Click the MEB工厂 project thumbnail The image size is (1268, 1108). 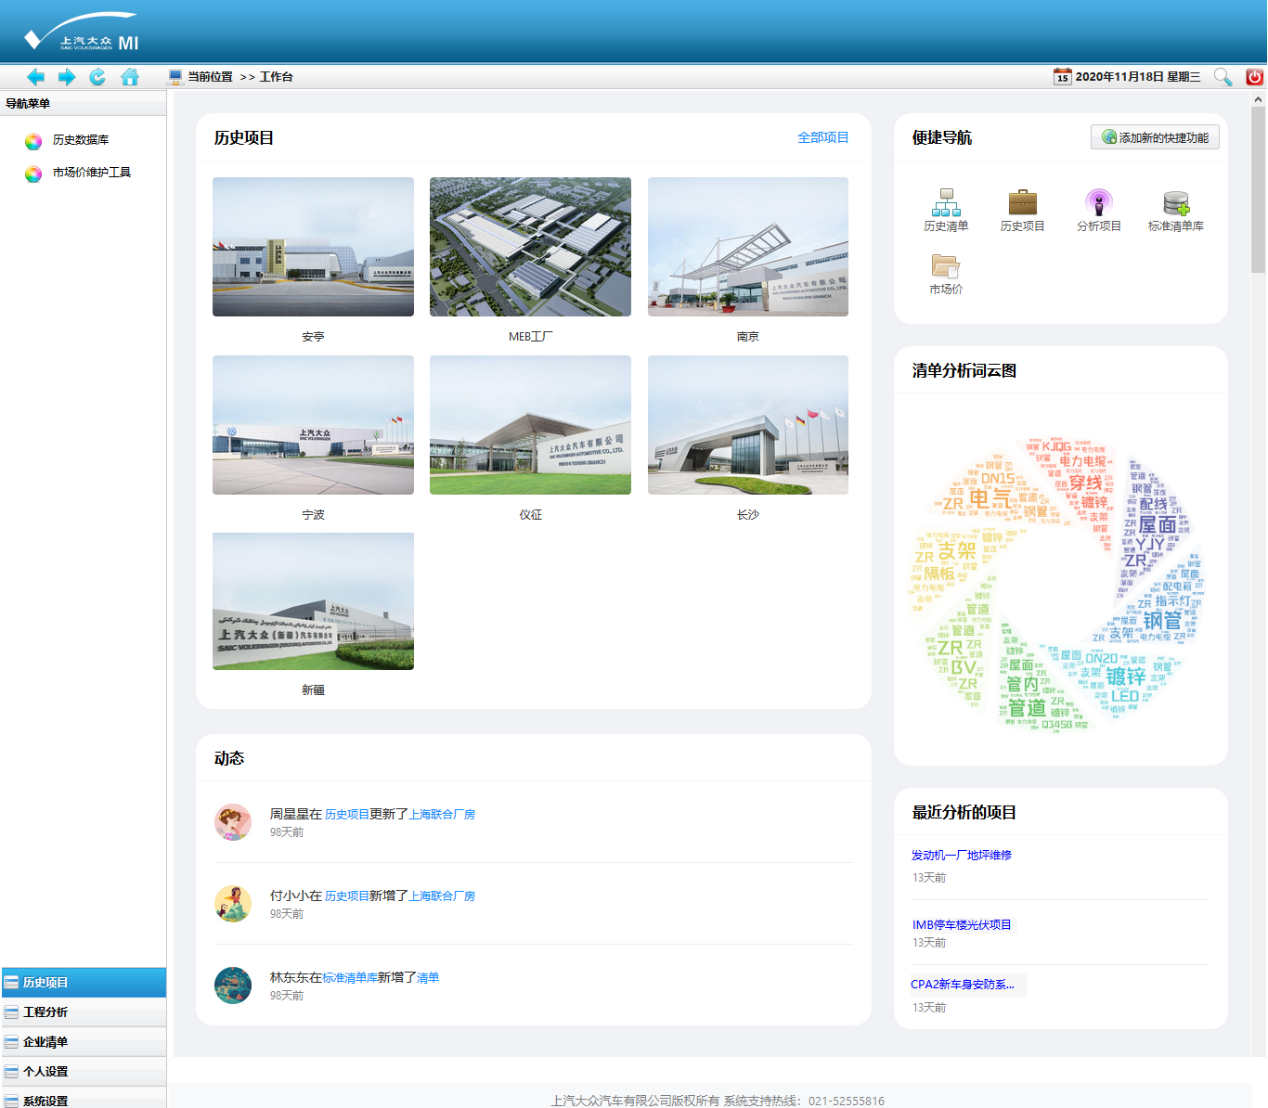pos(530,247)
